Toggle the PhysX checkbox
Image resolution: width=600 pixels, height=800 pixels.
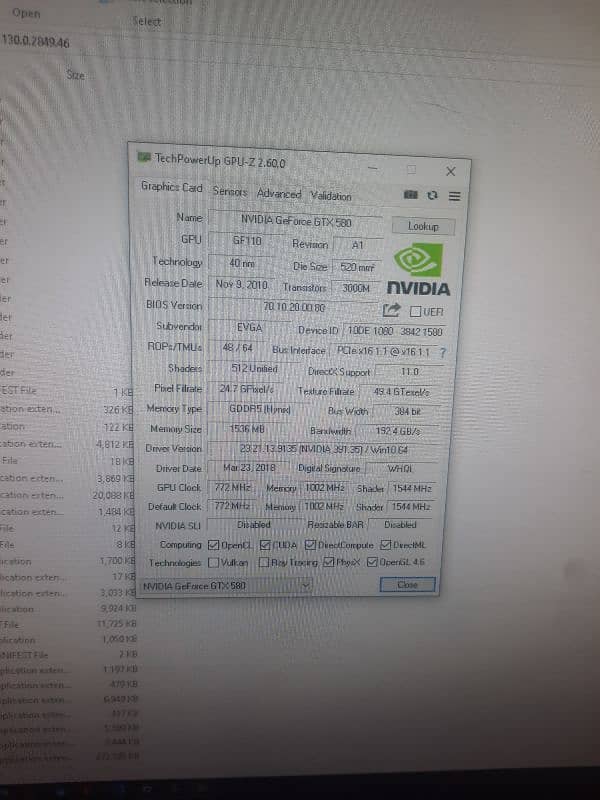(x=329, y=562)
